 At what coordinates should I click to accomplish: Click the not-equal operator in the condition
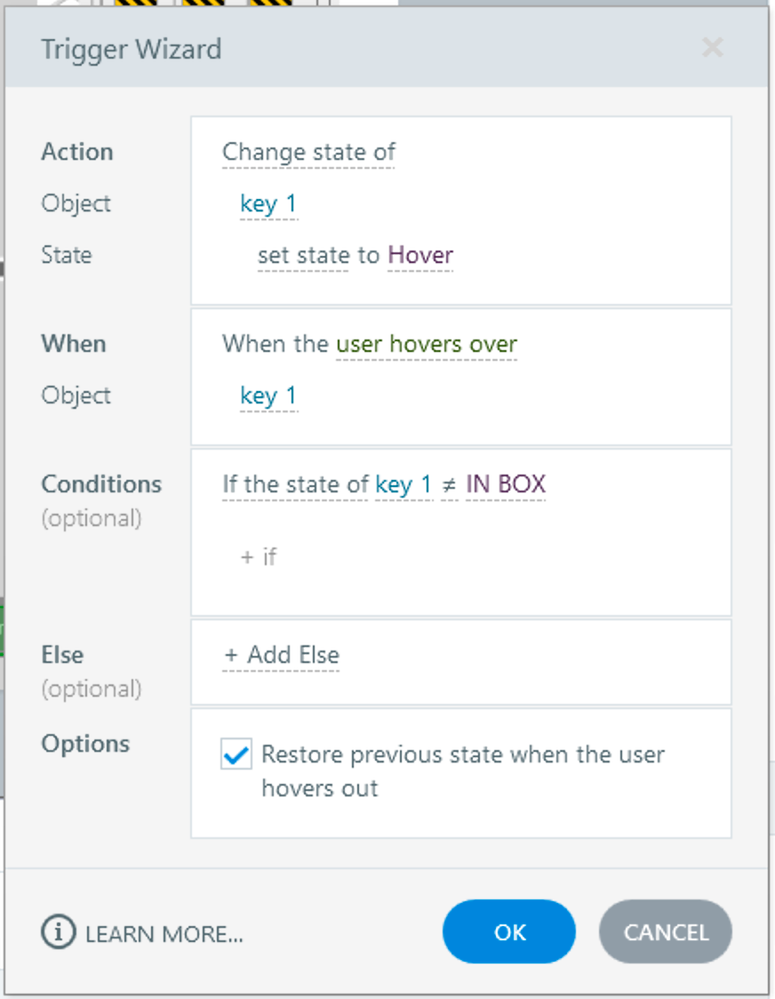449,486
